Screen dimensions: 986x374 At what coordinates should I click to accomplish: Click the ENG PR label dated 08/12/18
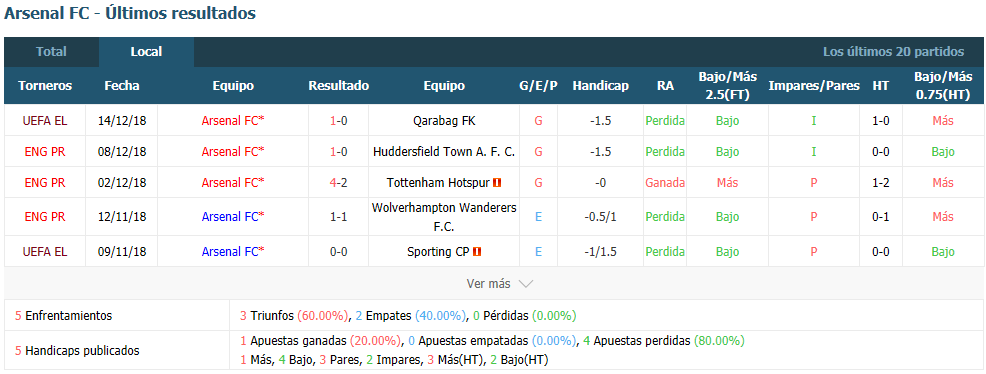click(x=45, y=151)
